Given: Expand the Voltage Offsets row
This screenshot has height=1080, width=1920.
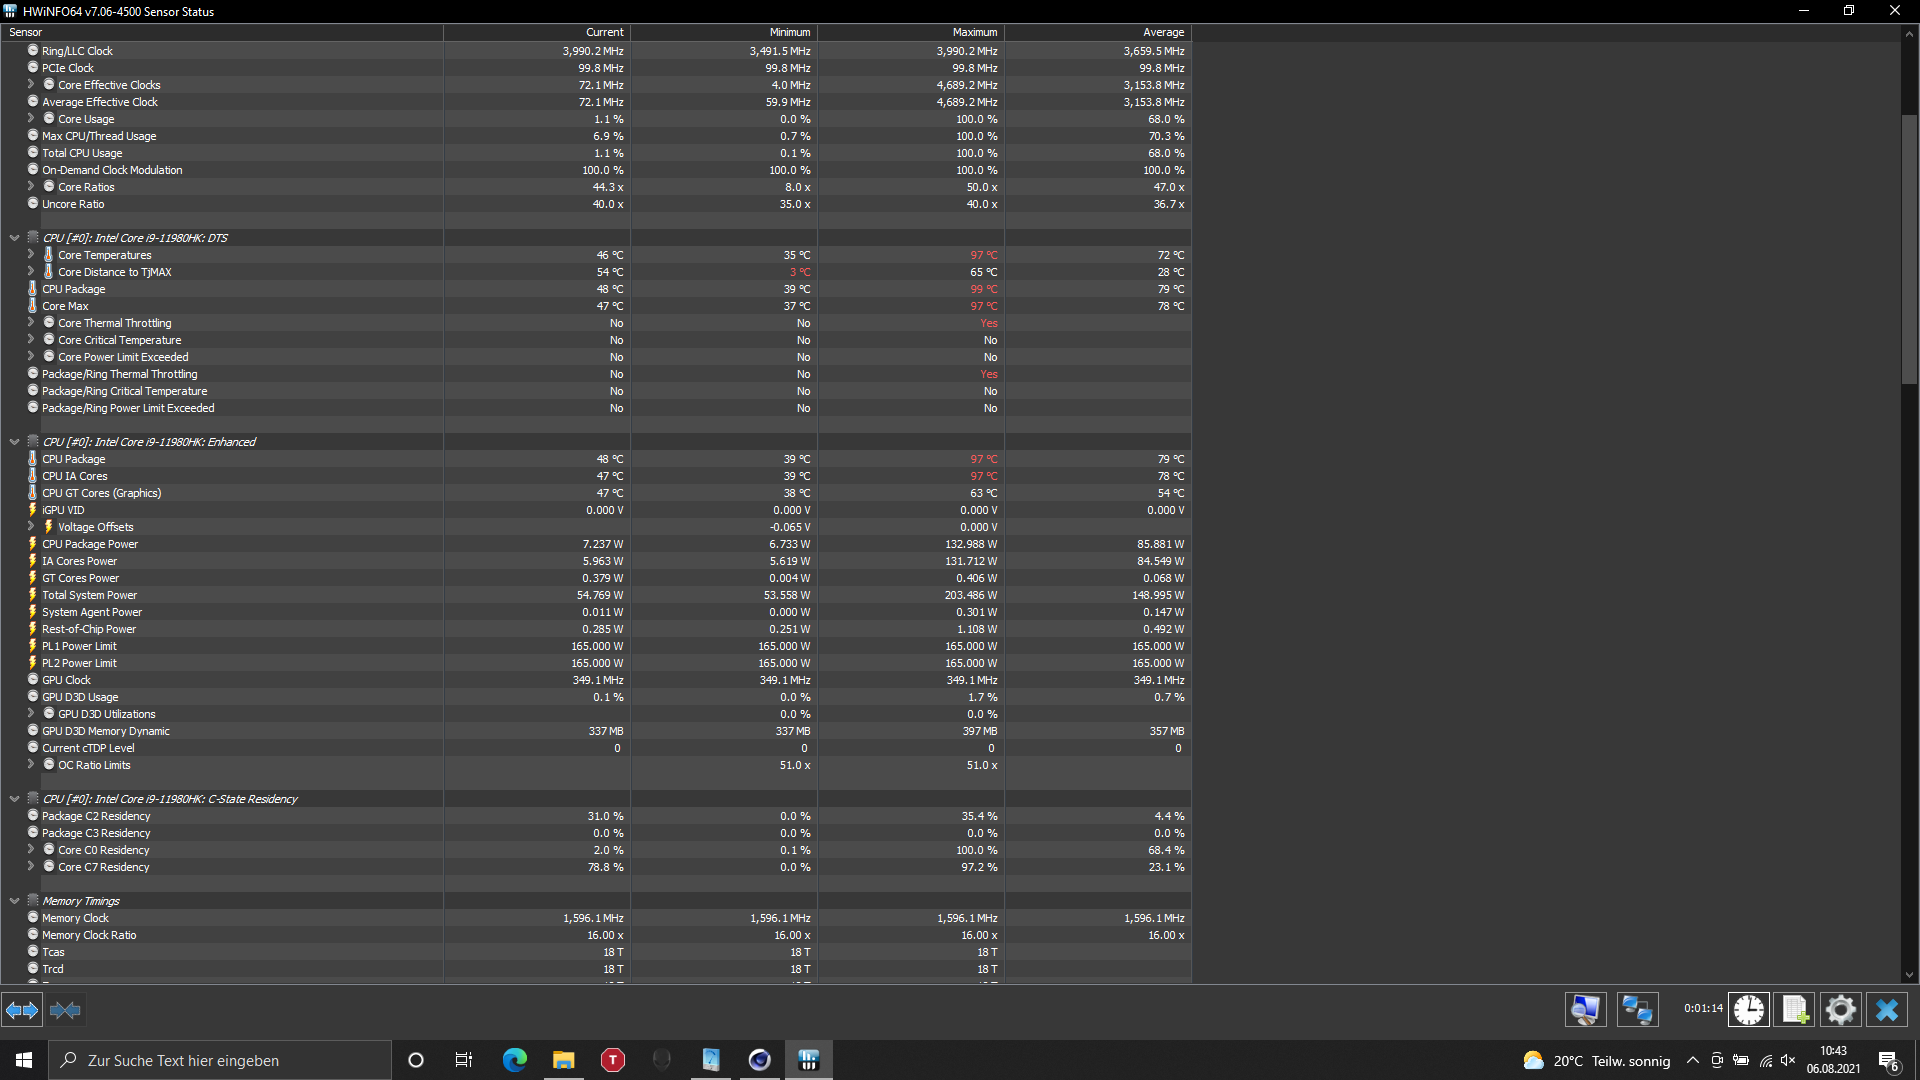Looking at the screenshot, I should coord(31,527).
